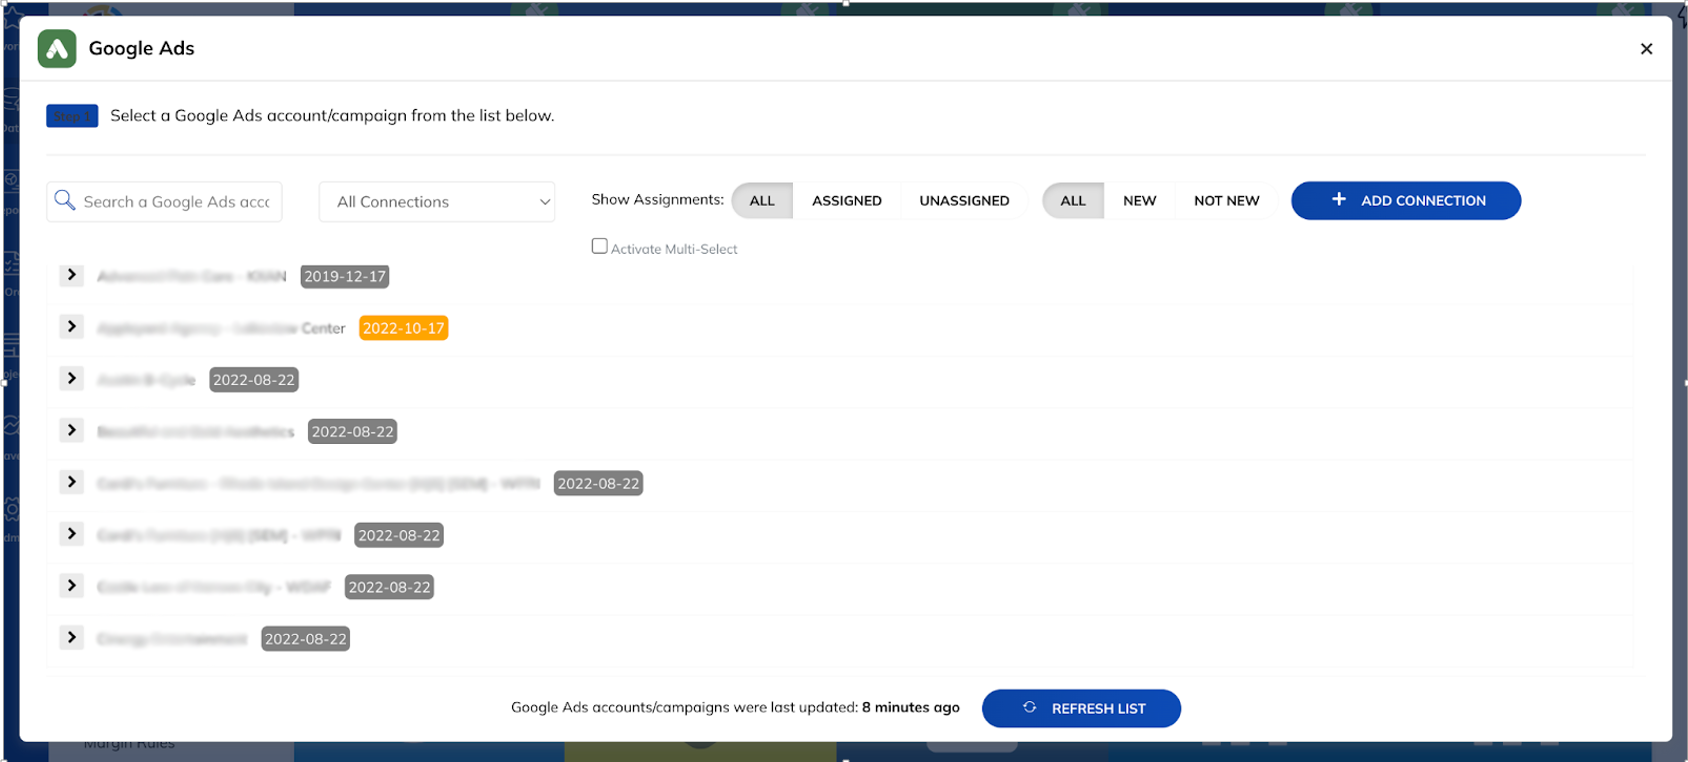Show only NOT NEW accounts
1688x762 pixels.
click(x=1226, y=201)
